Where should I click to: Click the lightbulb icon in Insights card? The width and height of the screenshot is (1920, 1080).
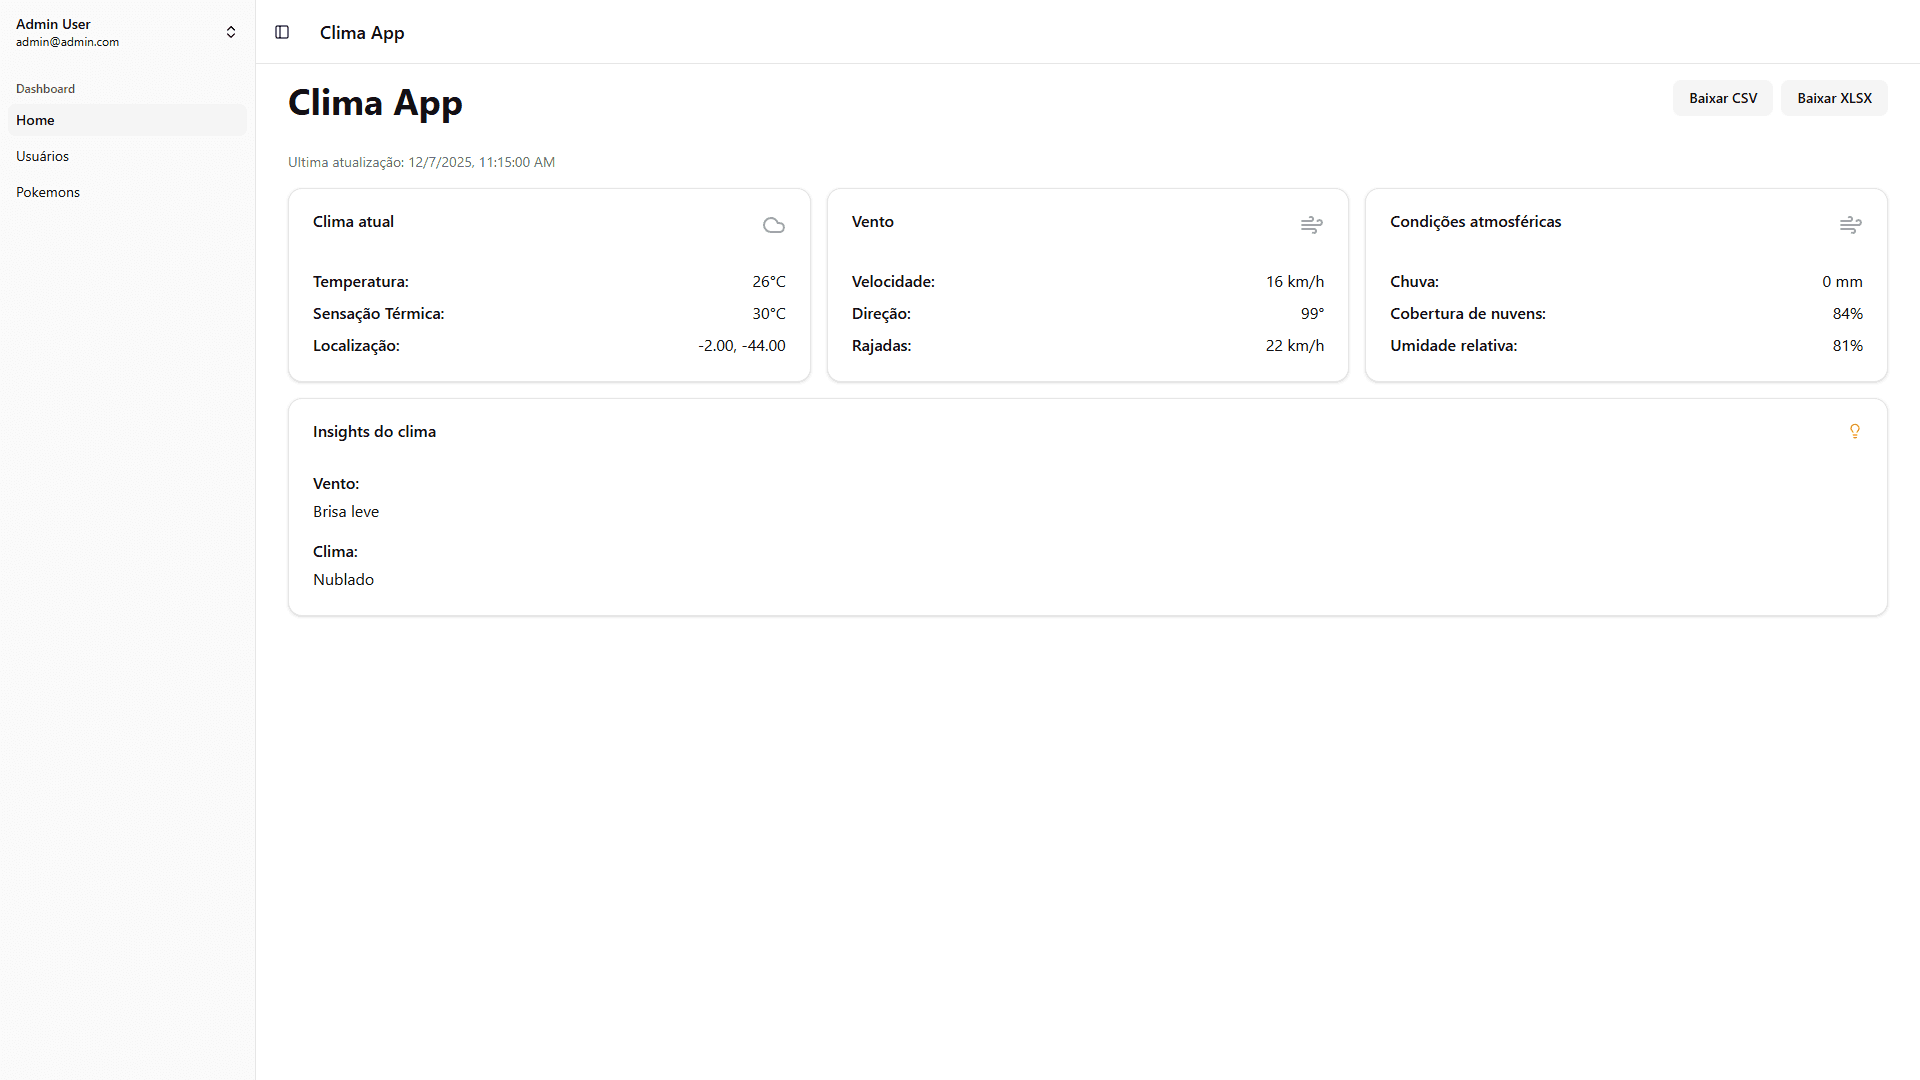coord(1854,431)
